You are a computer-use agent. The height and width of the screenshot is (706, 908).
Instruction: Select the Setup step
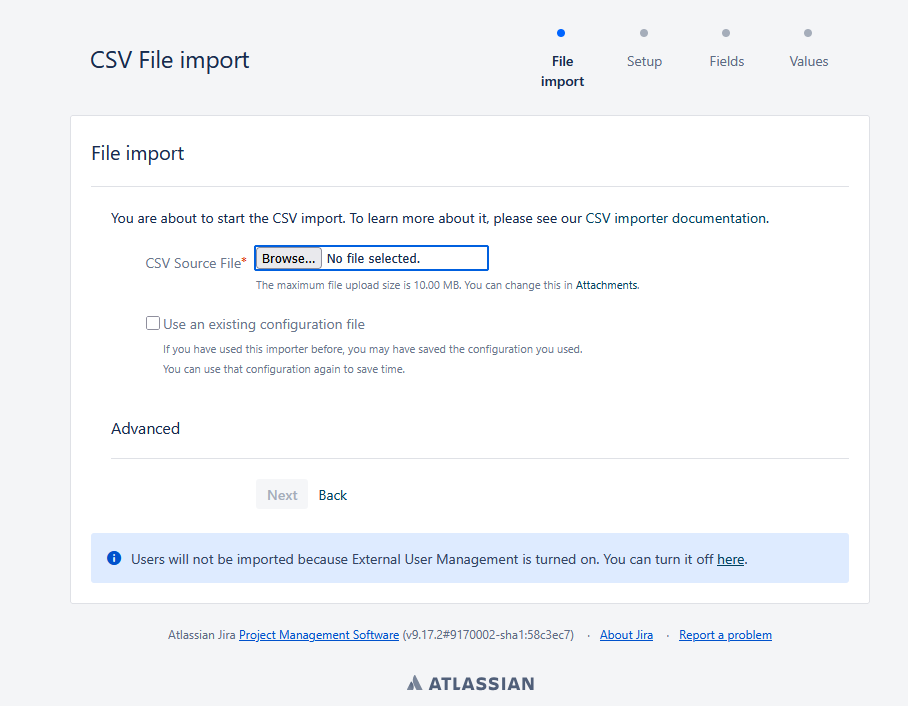click(644, 61)
